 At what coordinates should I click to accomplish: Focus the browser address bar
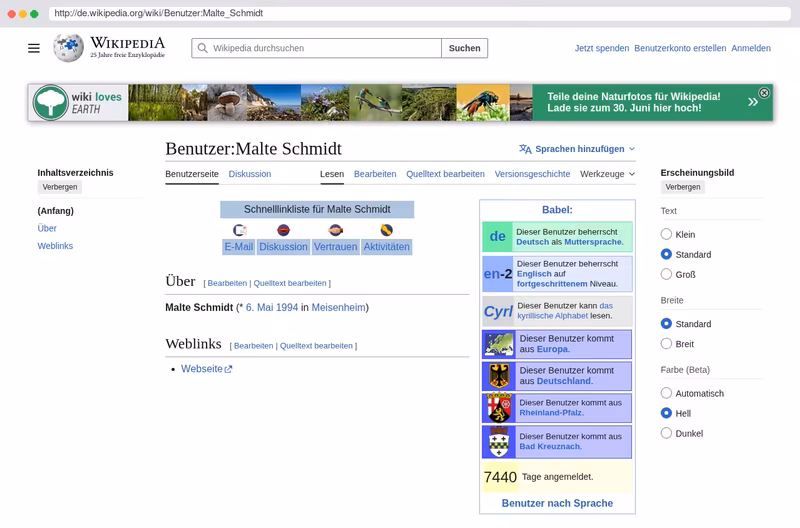click(x=419, y=13)
